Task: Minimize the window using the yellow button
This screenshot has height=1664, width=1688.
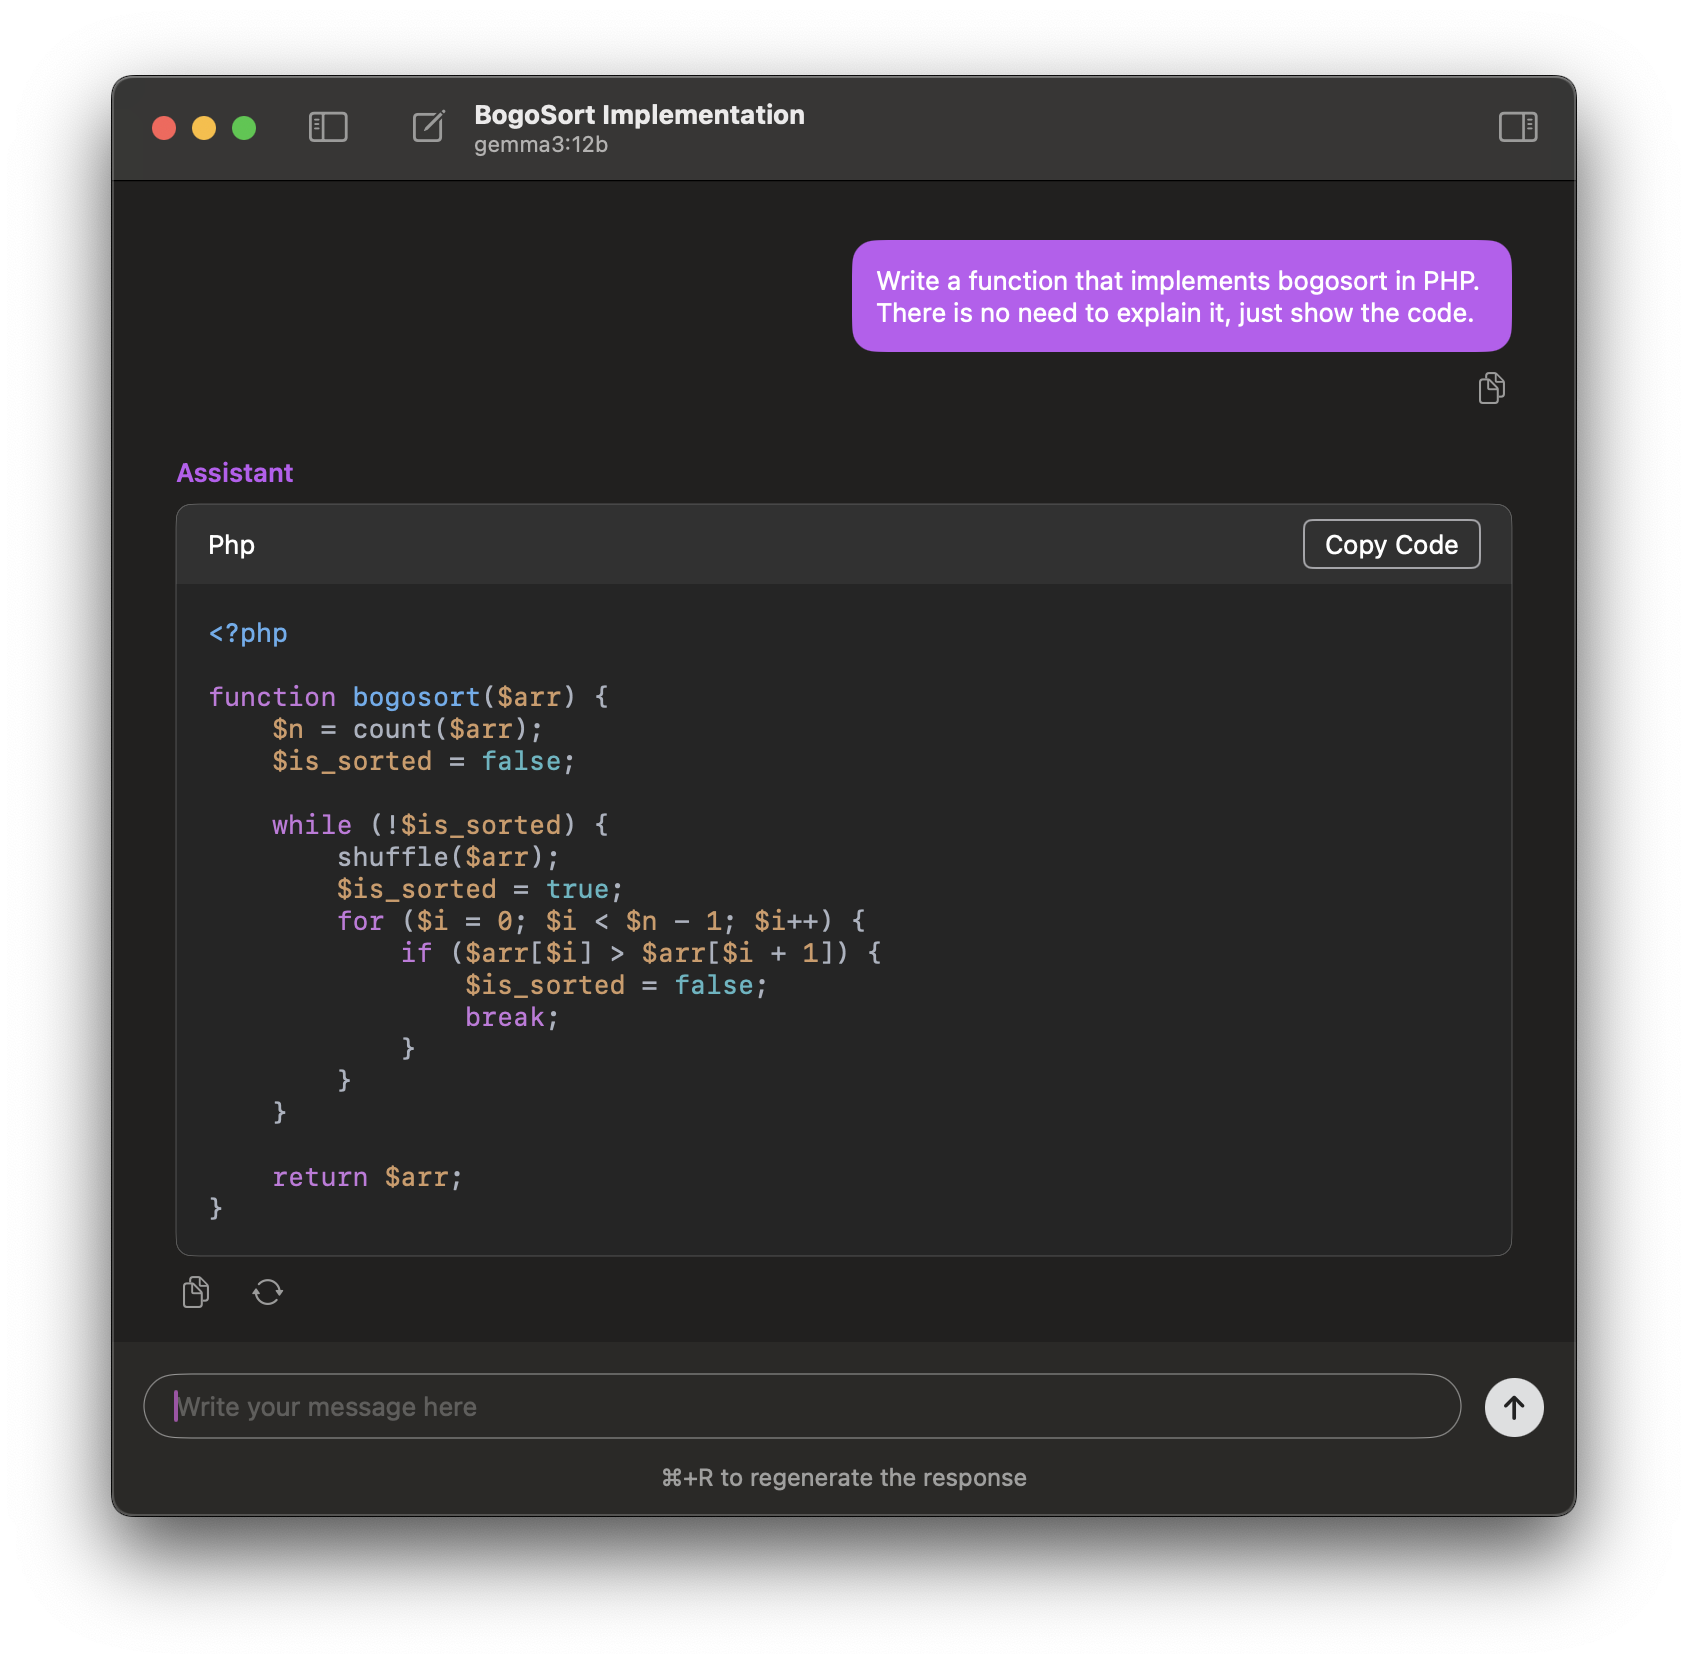Action: 204,128
